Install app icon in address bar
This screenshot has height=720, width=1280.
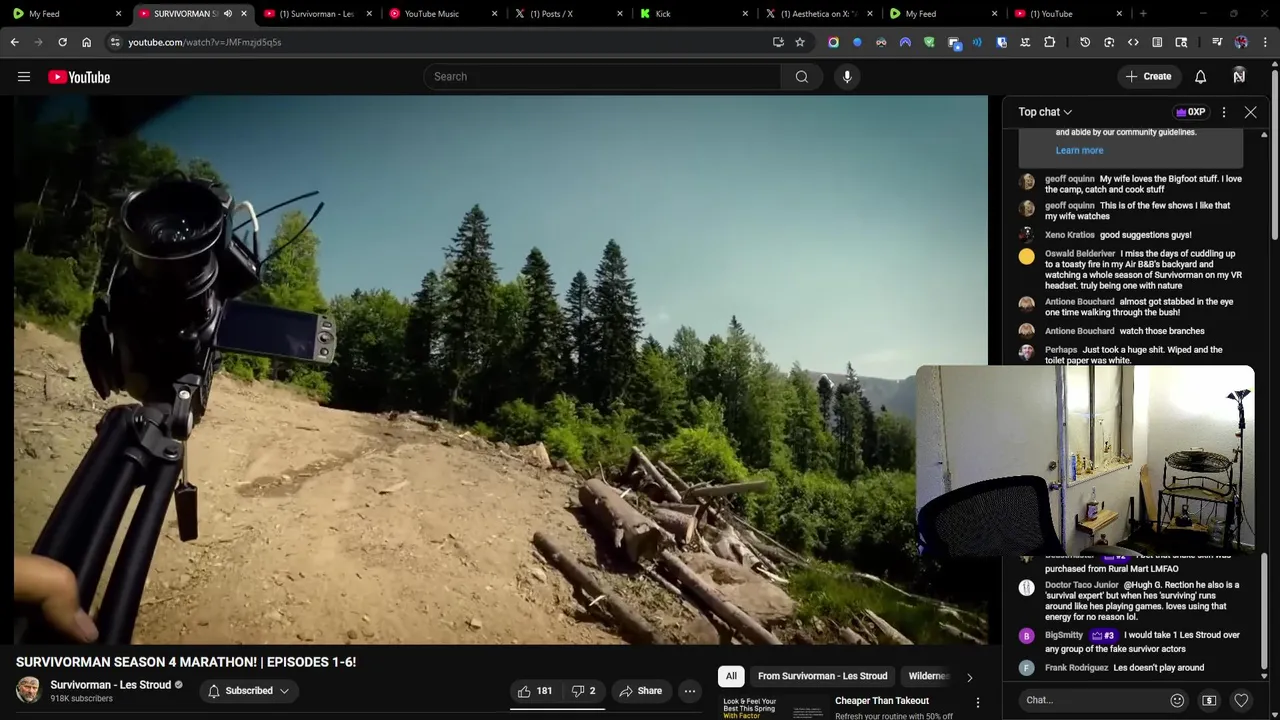[x=778, y=42]
